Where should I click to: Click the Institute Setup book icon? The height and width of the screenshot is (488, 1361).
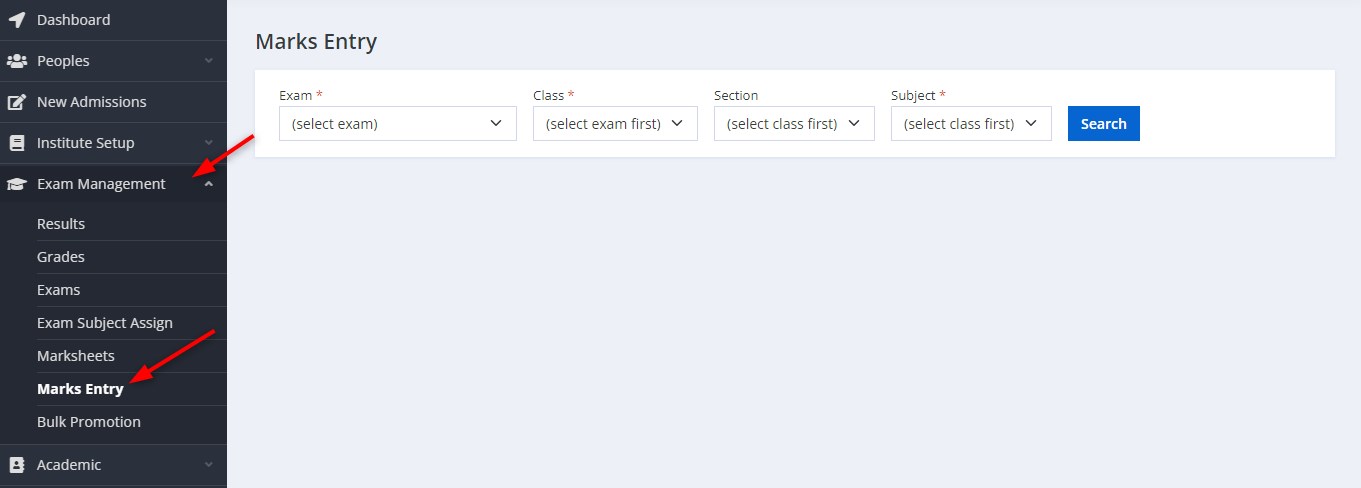[x=17, y=143]
